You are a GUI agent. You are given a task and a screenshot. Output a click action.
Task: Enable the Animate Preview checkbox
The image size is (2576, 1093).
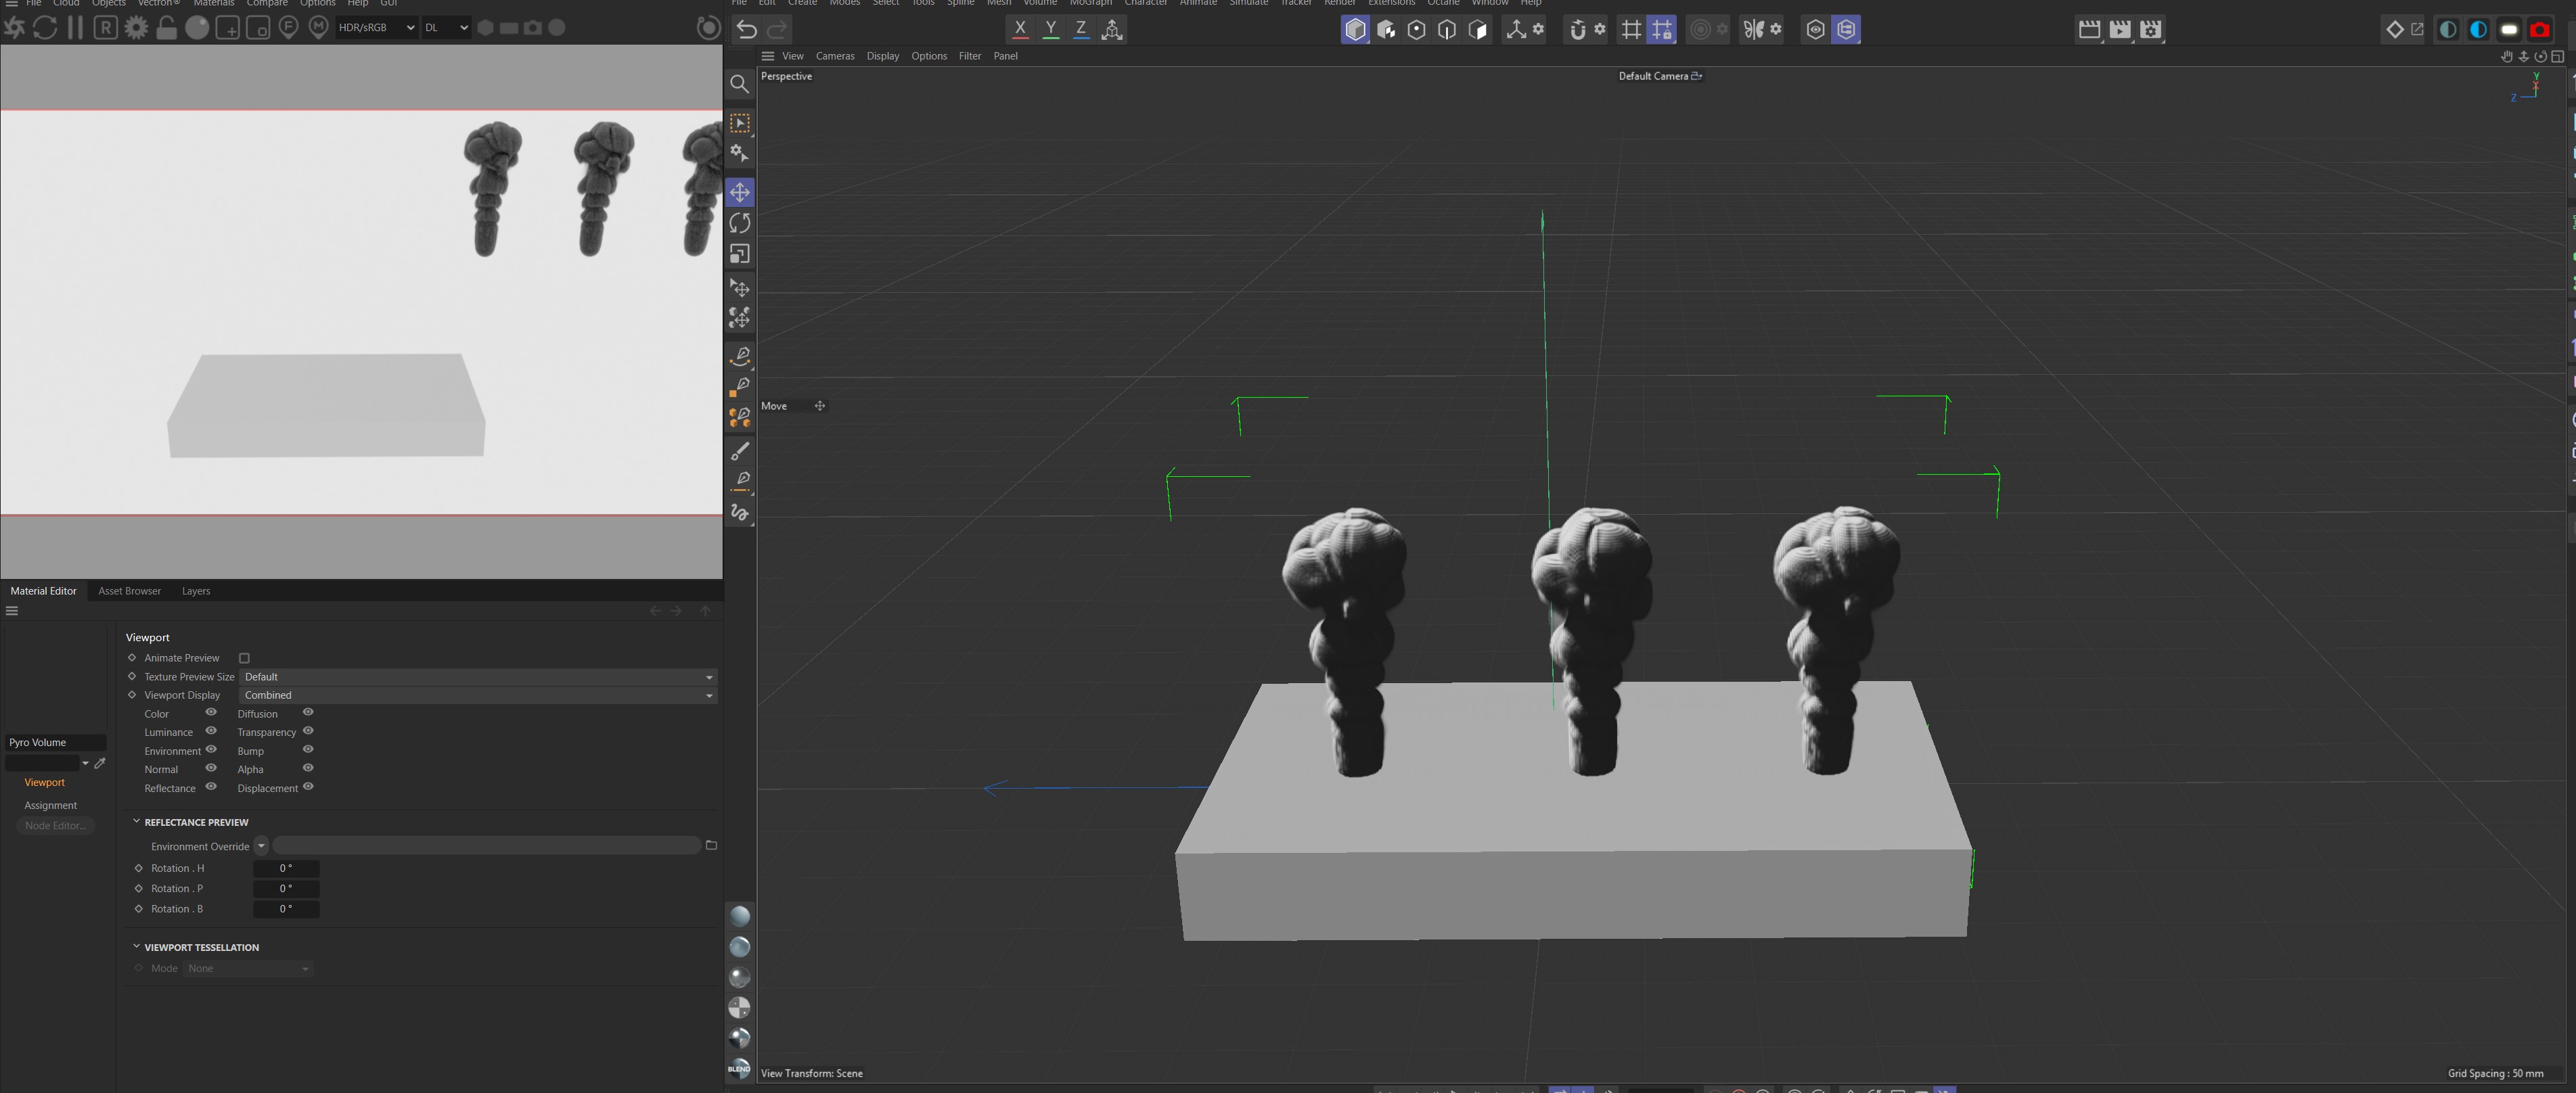[x=244, y=658]
